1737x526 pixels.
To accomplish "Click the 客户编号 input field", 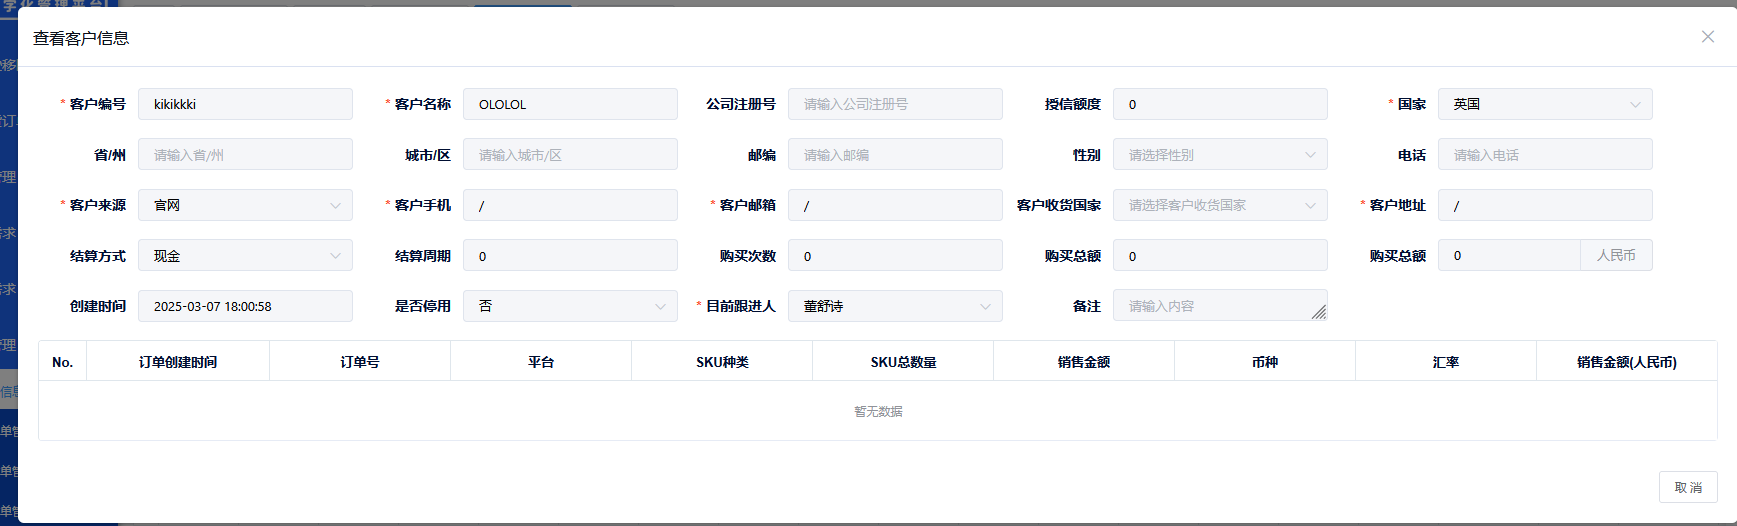I will pyautogui.click(x=245, y=104).
